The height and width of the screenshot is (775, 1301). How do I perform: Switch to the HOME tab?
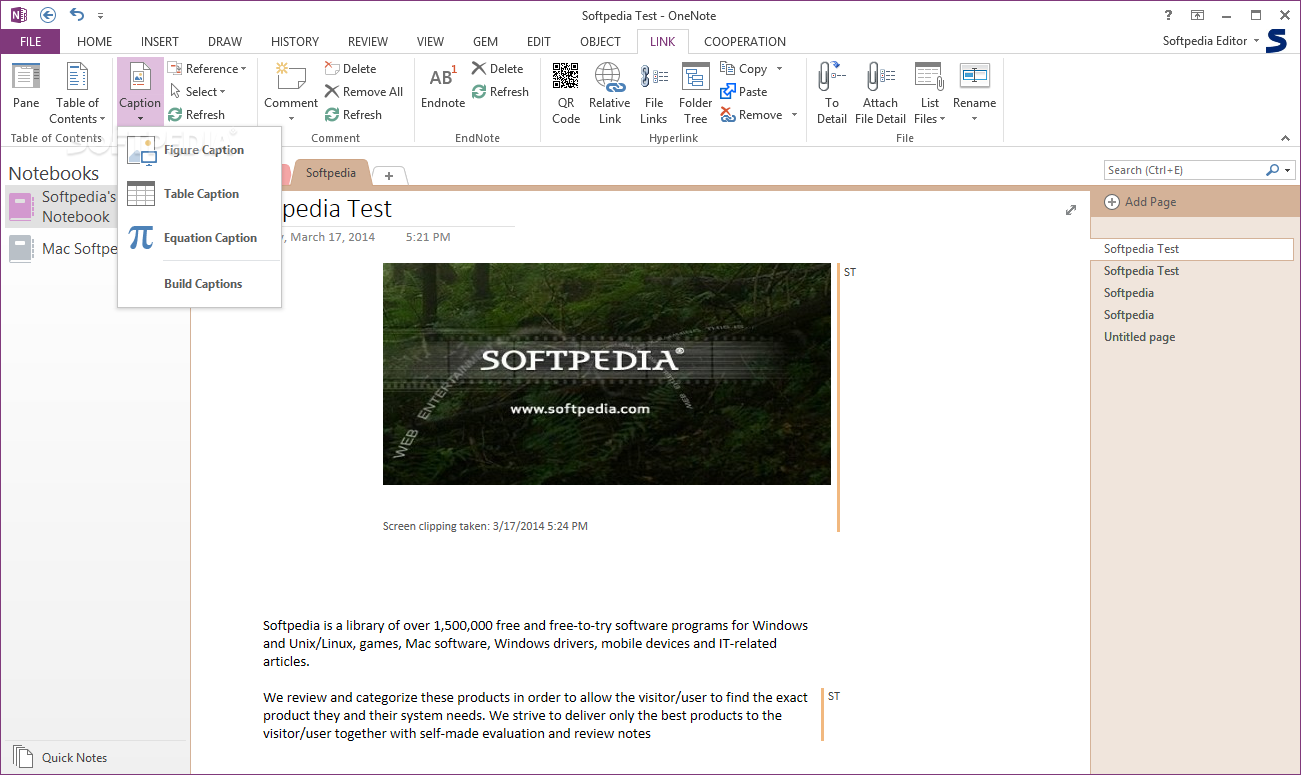pos(95,42)
